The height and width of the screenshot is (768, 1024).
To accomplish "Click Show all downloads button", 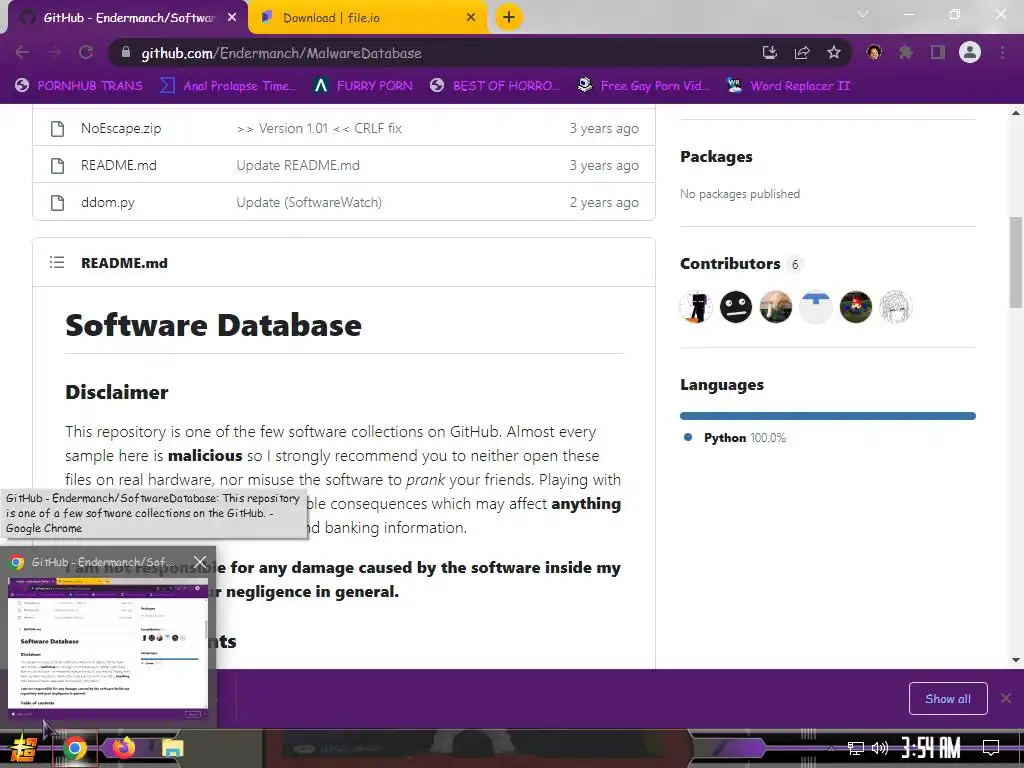I will coord(948,699).
